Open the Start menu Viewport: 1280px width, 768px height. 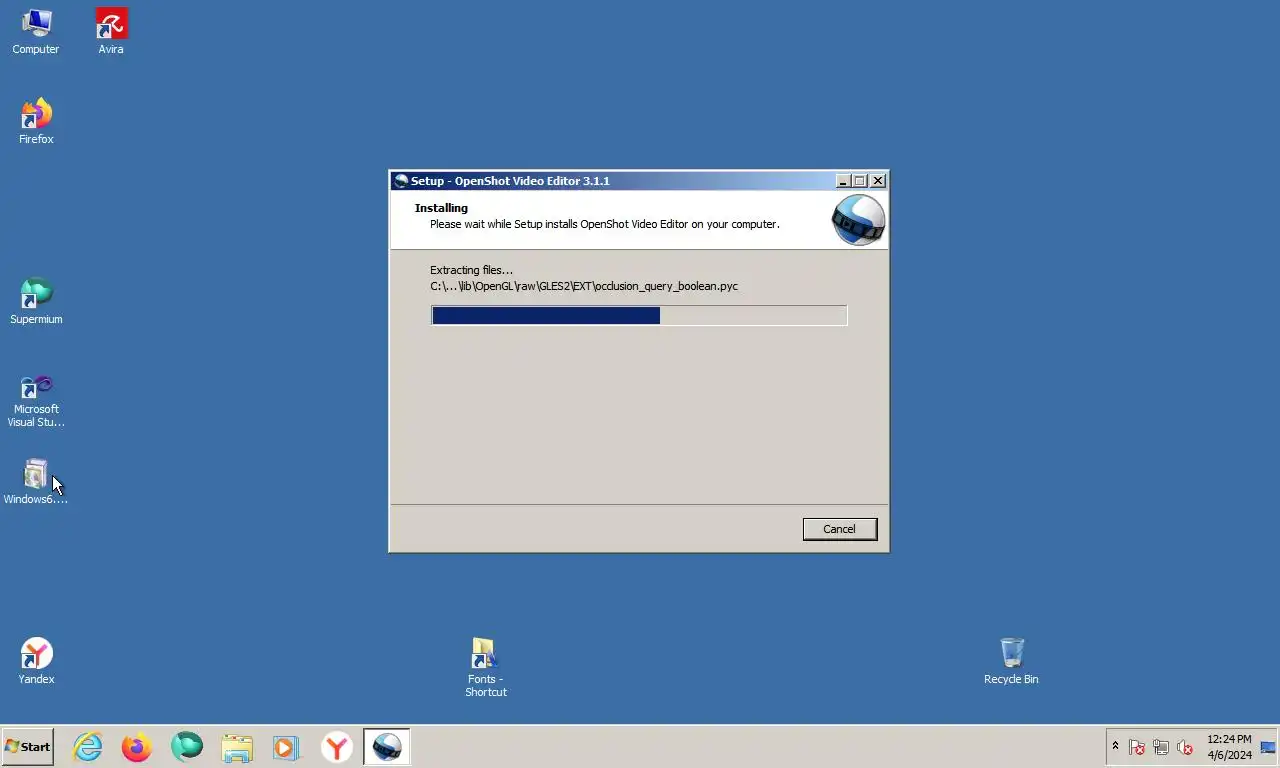28,747
